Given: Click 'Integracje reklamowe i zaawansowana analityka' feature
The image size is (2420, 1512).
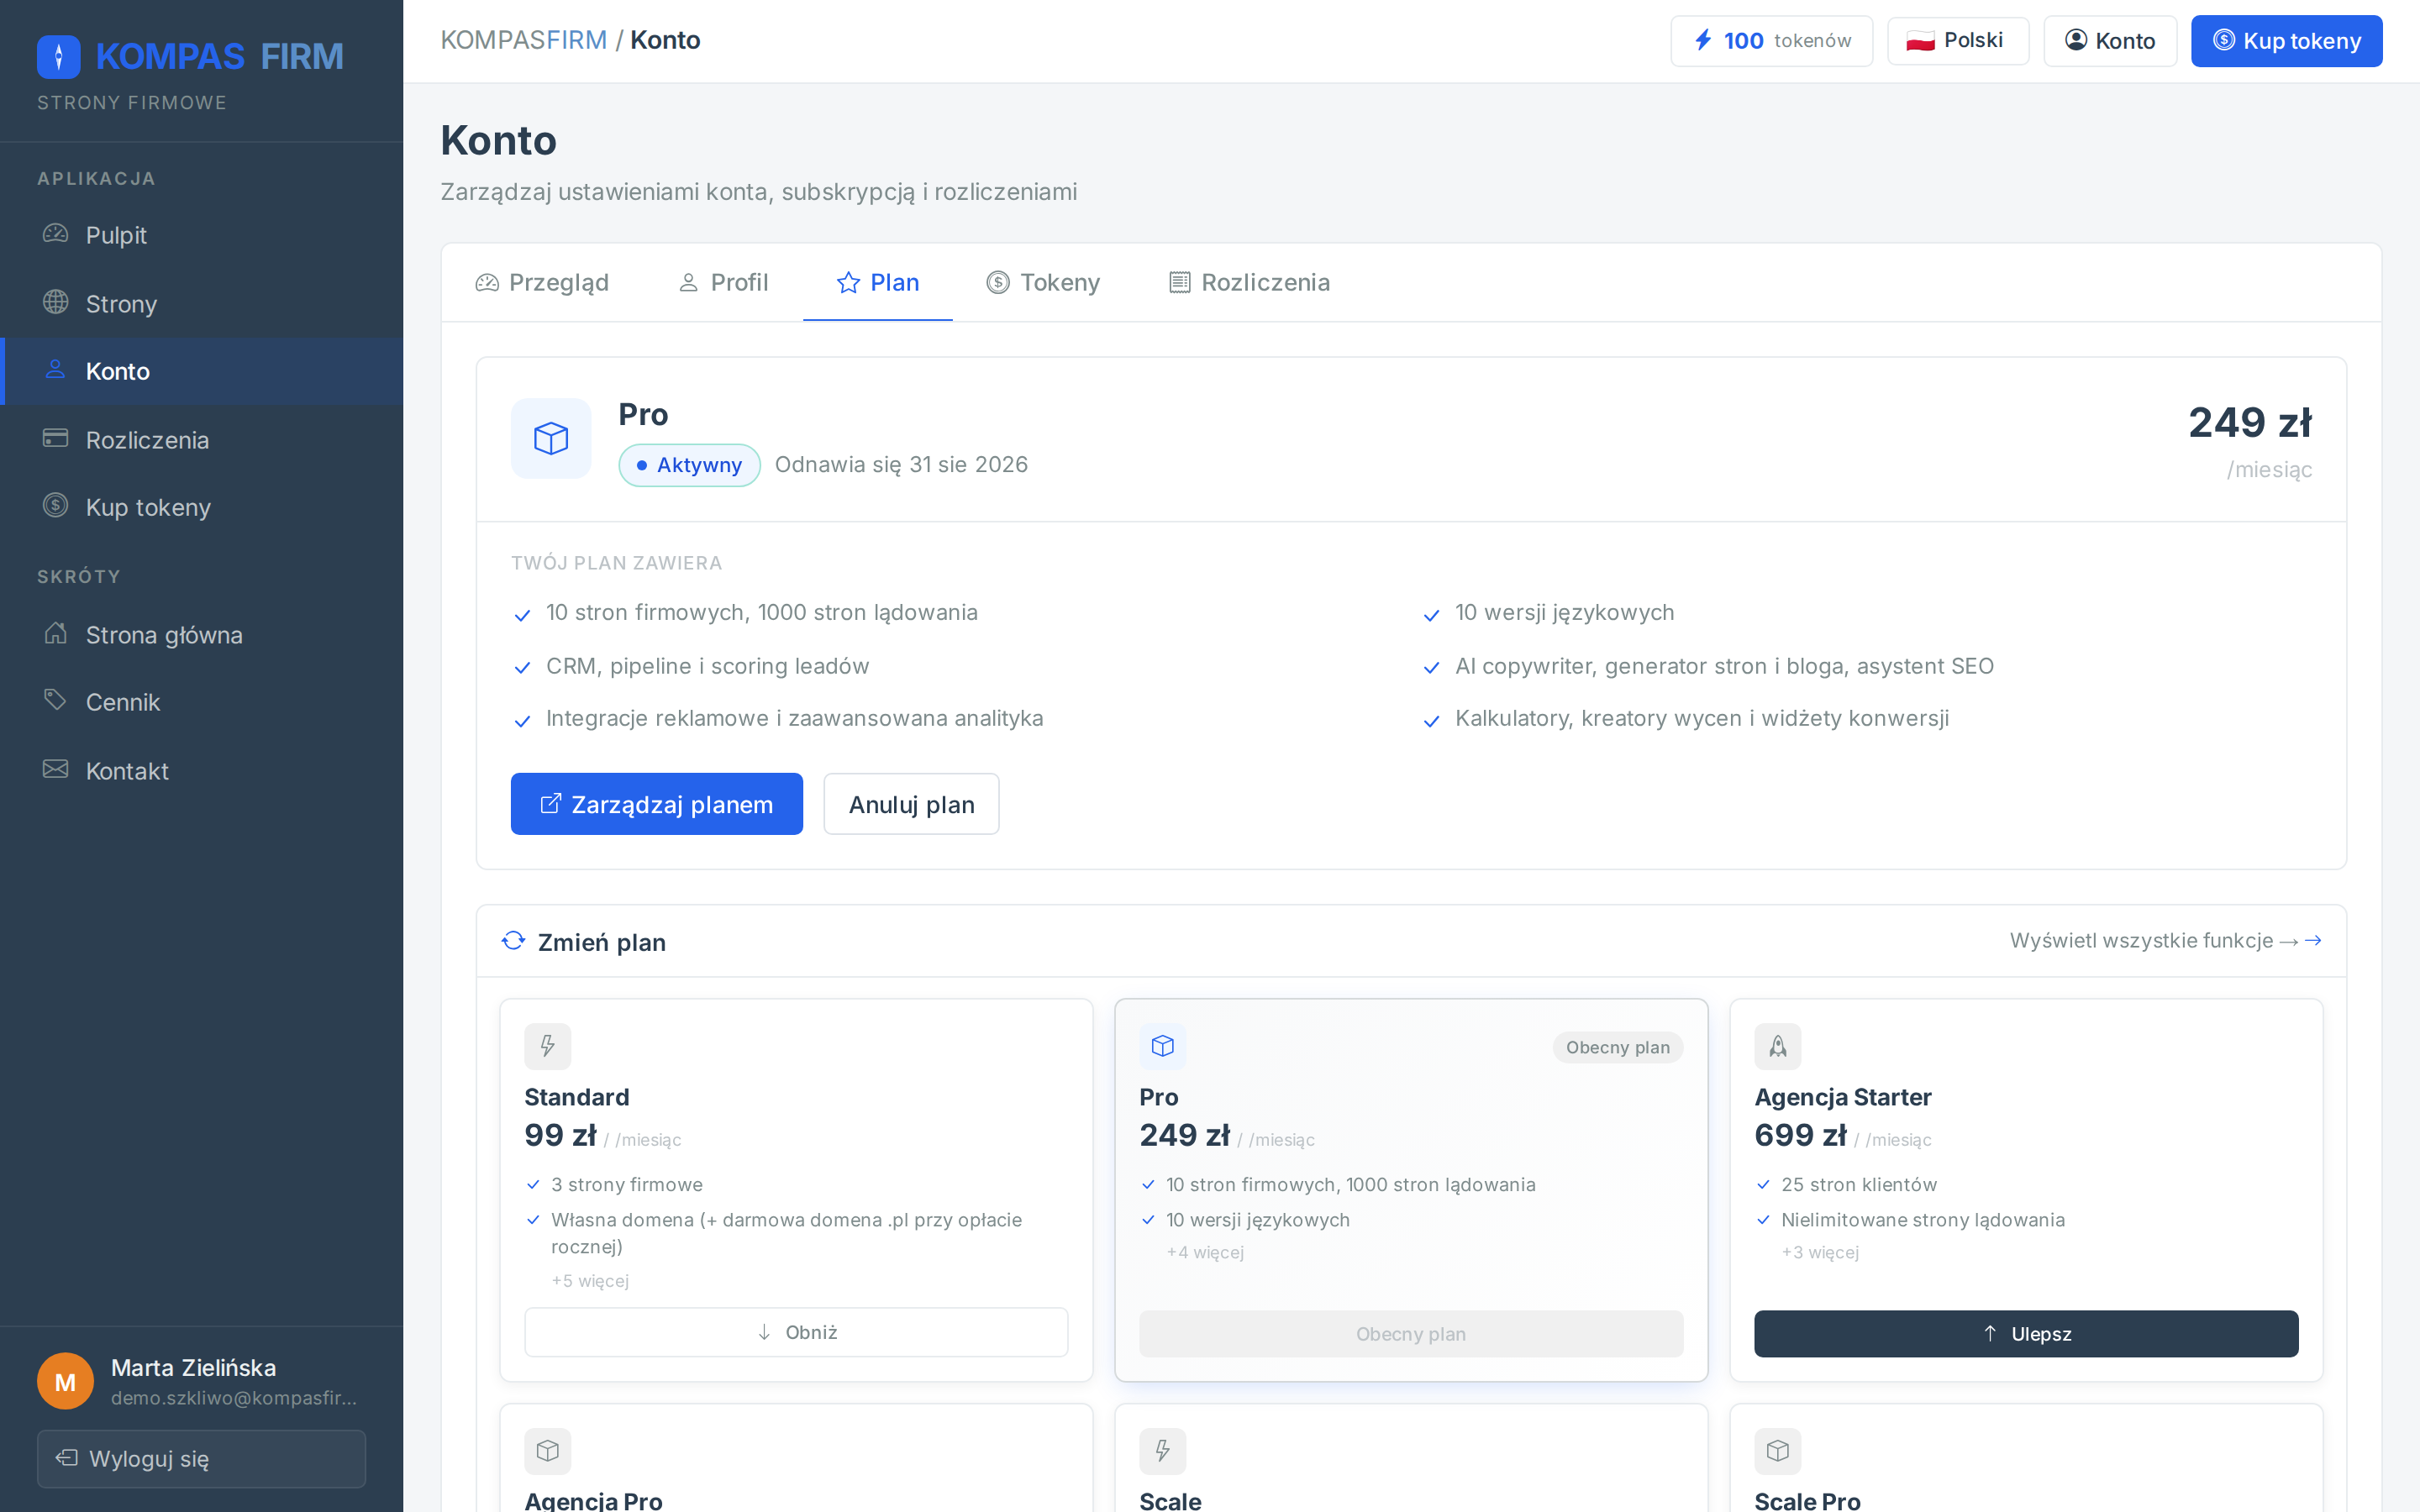Looking at the screenshot, I should pos(794,718).
